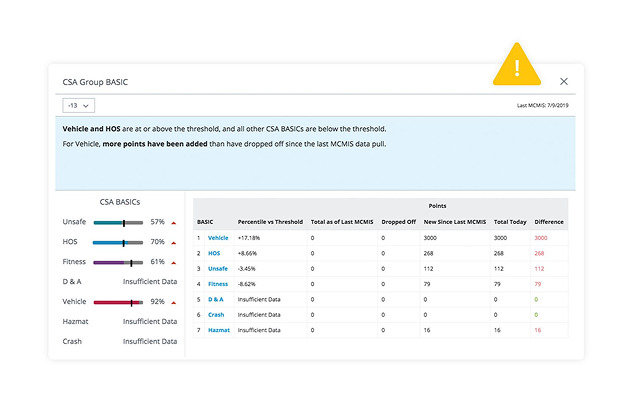Screen dimensions: 633x408
Task: Click the Last MCMIS date text
Action: [543, 105]
